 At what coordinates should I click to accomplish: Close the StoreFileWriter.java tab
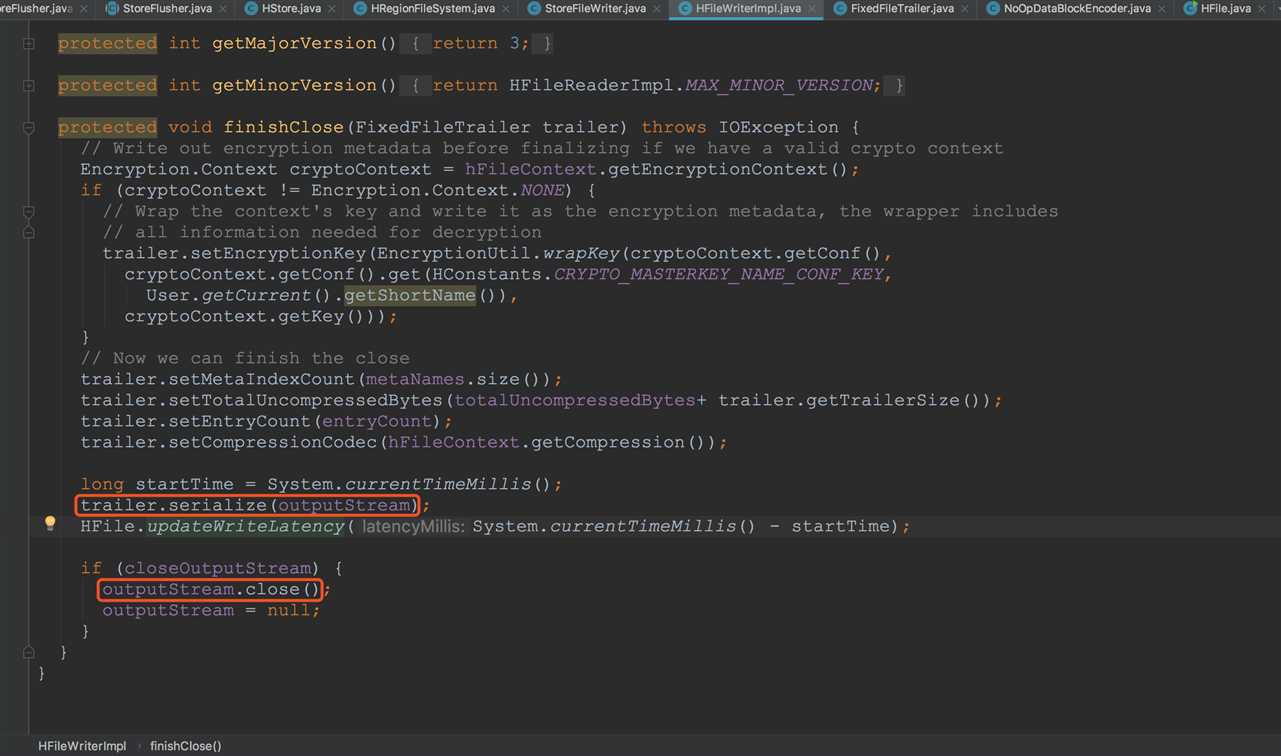656,9
